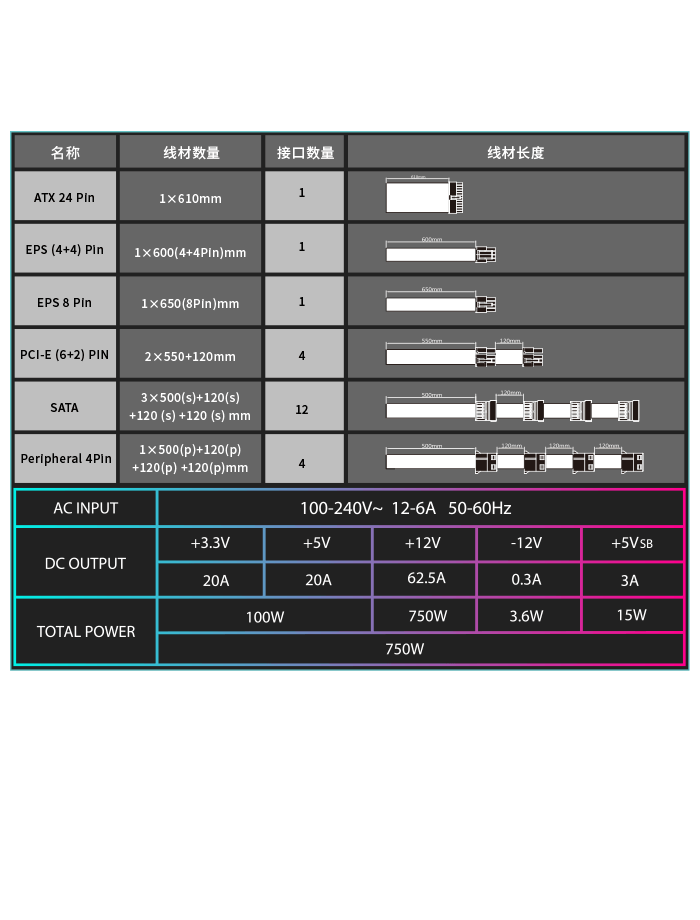Click the ATX 24 Pin cable diagram
The width and height of the screenshot is (700, 920).
pyautogui.click(x=424, y=196)
